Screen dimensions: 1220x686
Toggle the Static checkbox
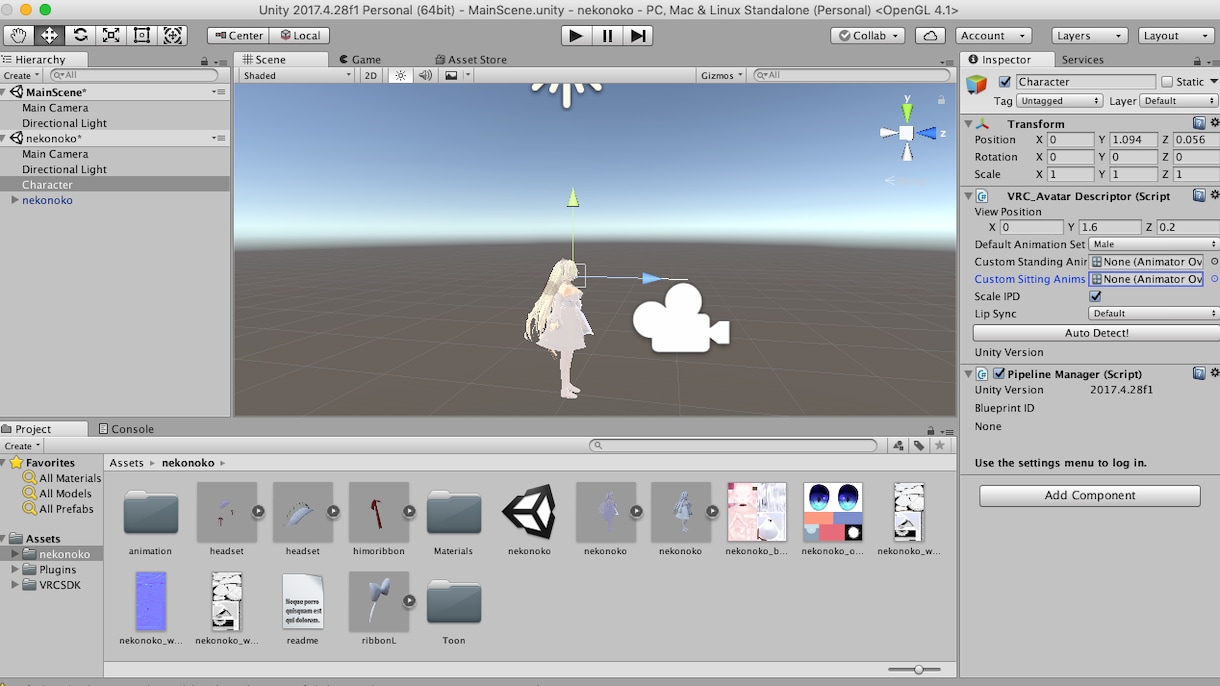1167,82
